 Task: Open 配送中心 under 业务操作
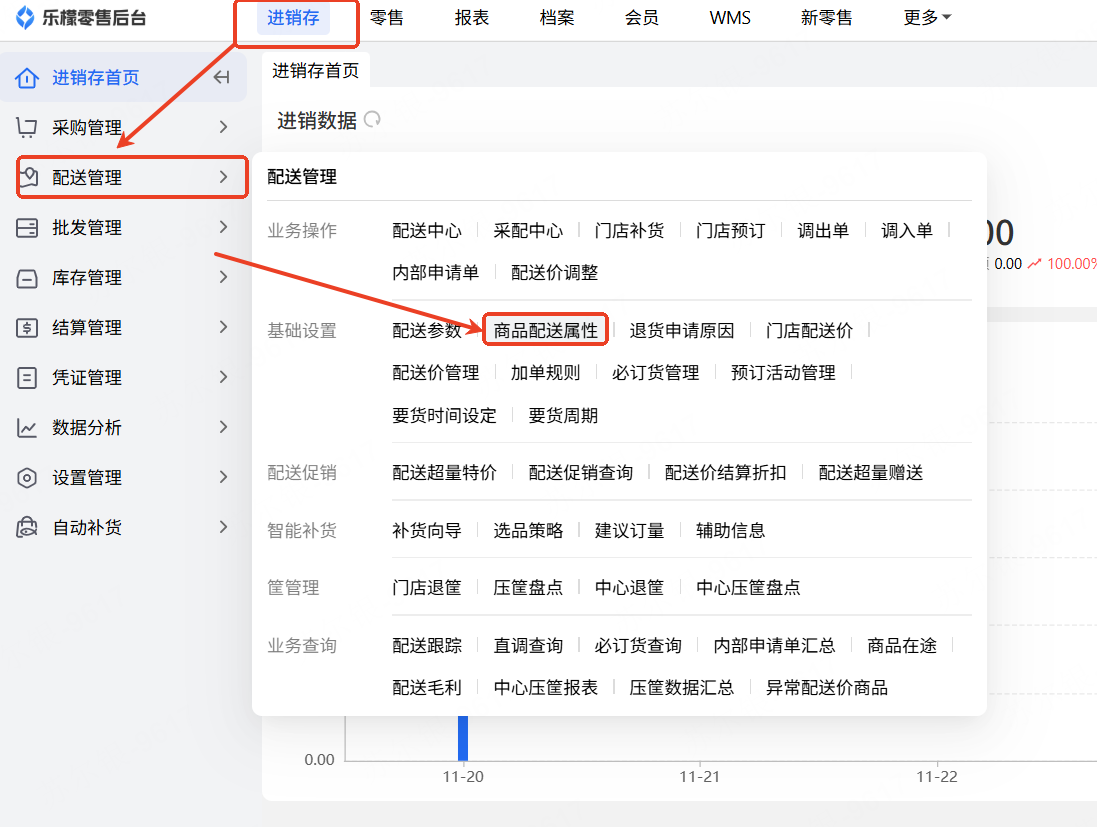coord(427,230)
